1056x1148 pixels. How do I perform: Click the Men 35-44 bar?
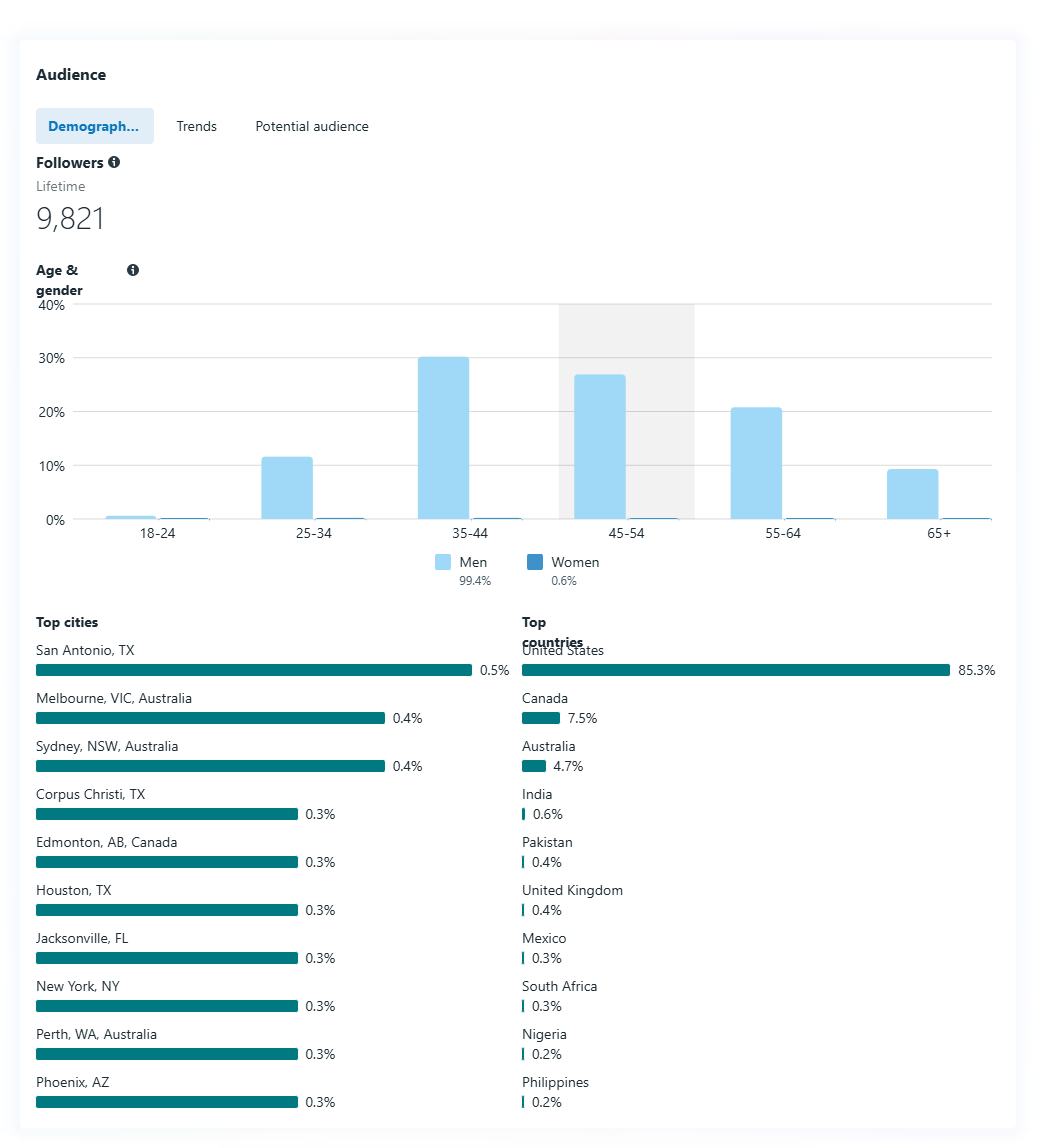click(443, 438)
